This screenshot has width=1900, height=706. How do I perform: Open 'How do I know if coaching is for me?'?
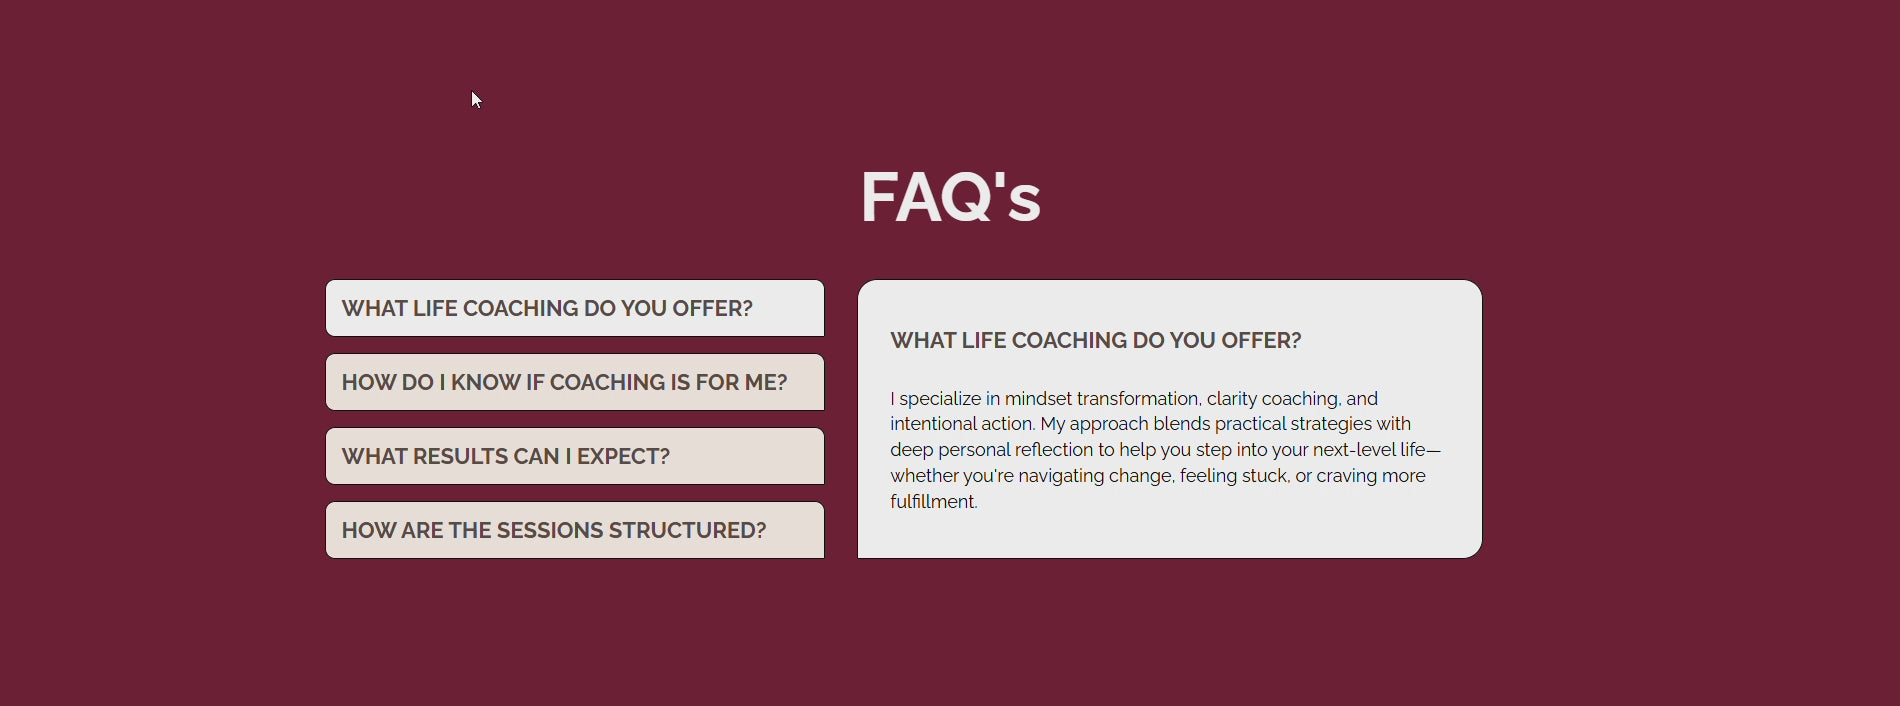coord(575,382)
